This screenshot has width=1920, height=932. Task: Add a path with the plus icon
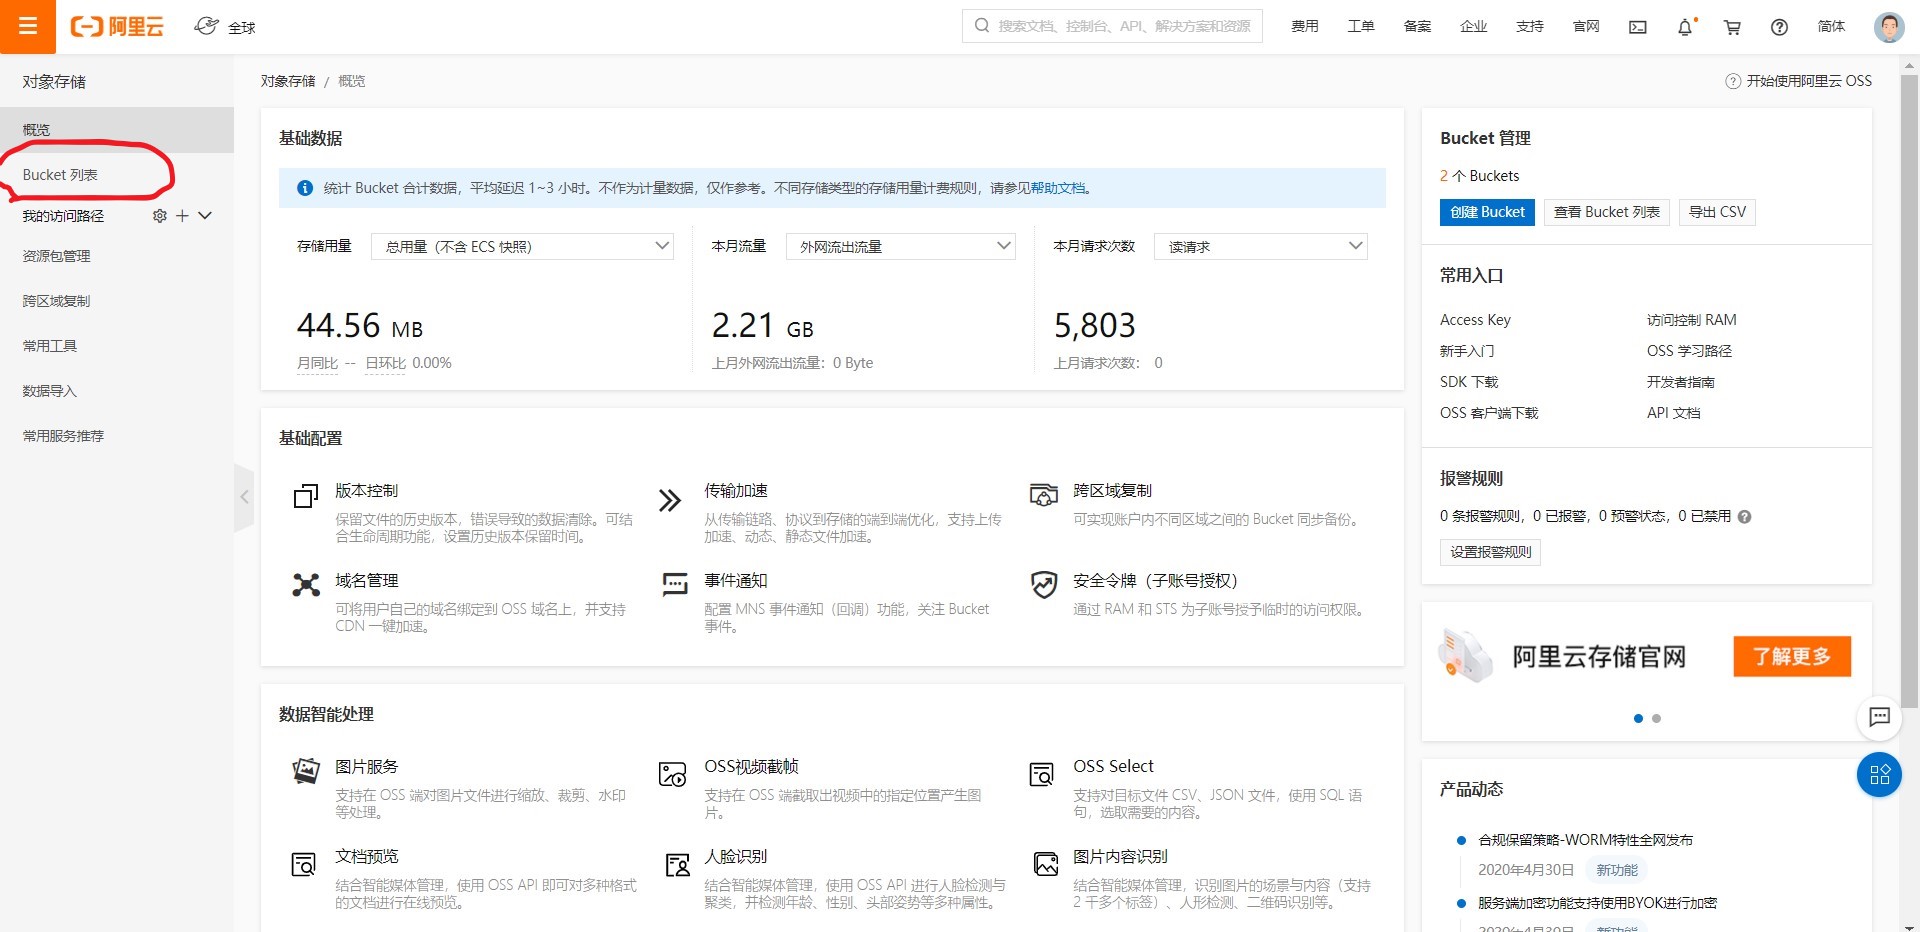(182, 216)
